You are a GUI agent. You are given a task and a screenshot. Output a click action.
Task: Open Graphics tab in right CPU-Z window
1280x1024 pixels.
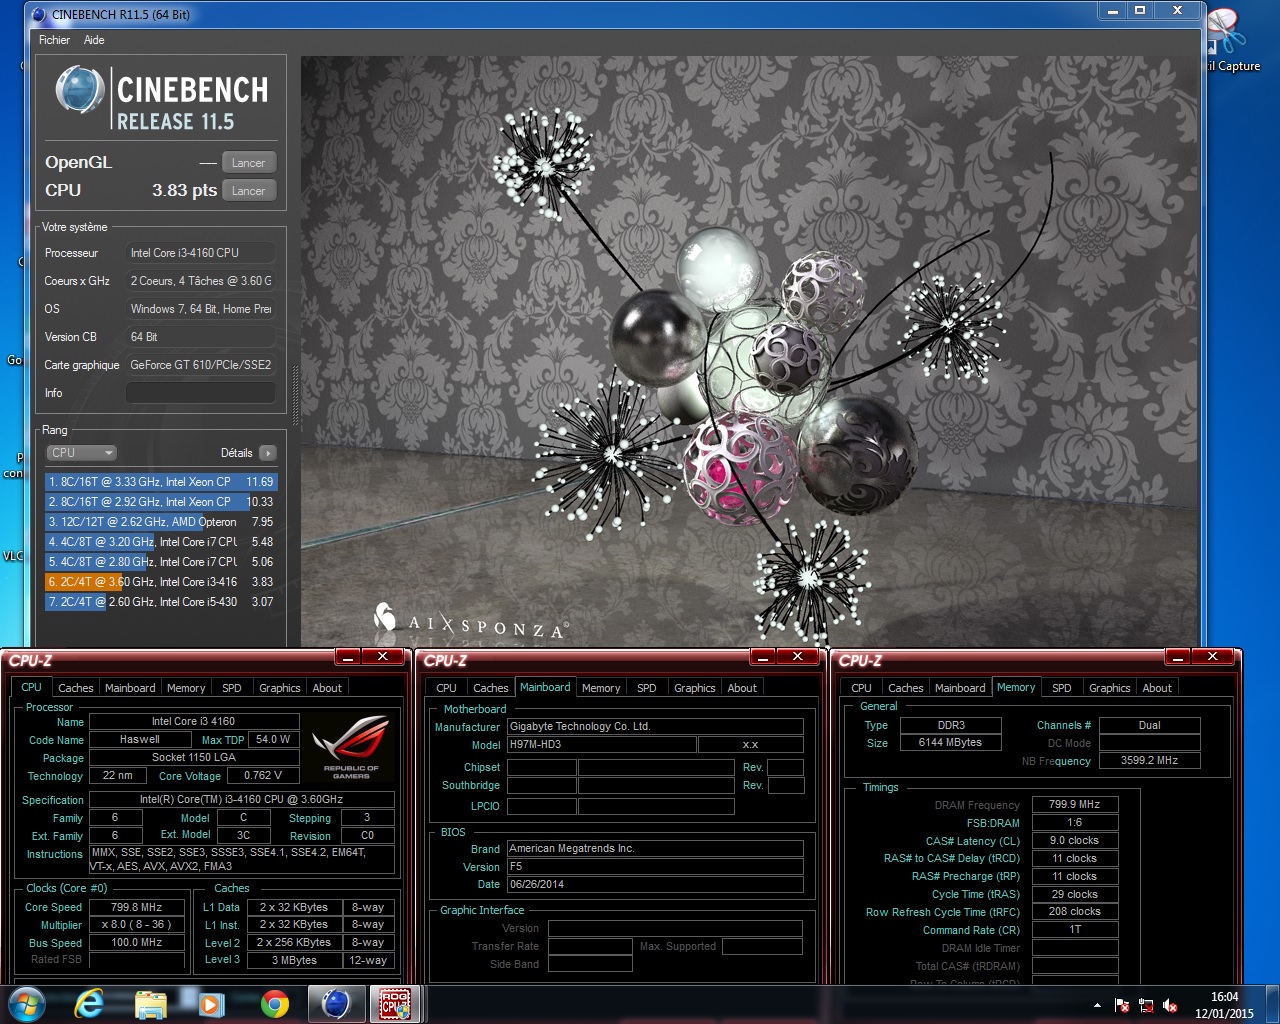click(1109, 688)
